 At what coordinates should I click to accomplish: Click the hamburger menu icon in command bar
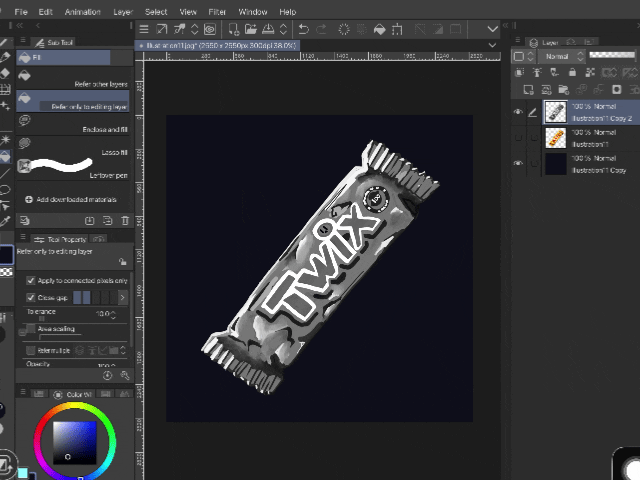[144, 29]
